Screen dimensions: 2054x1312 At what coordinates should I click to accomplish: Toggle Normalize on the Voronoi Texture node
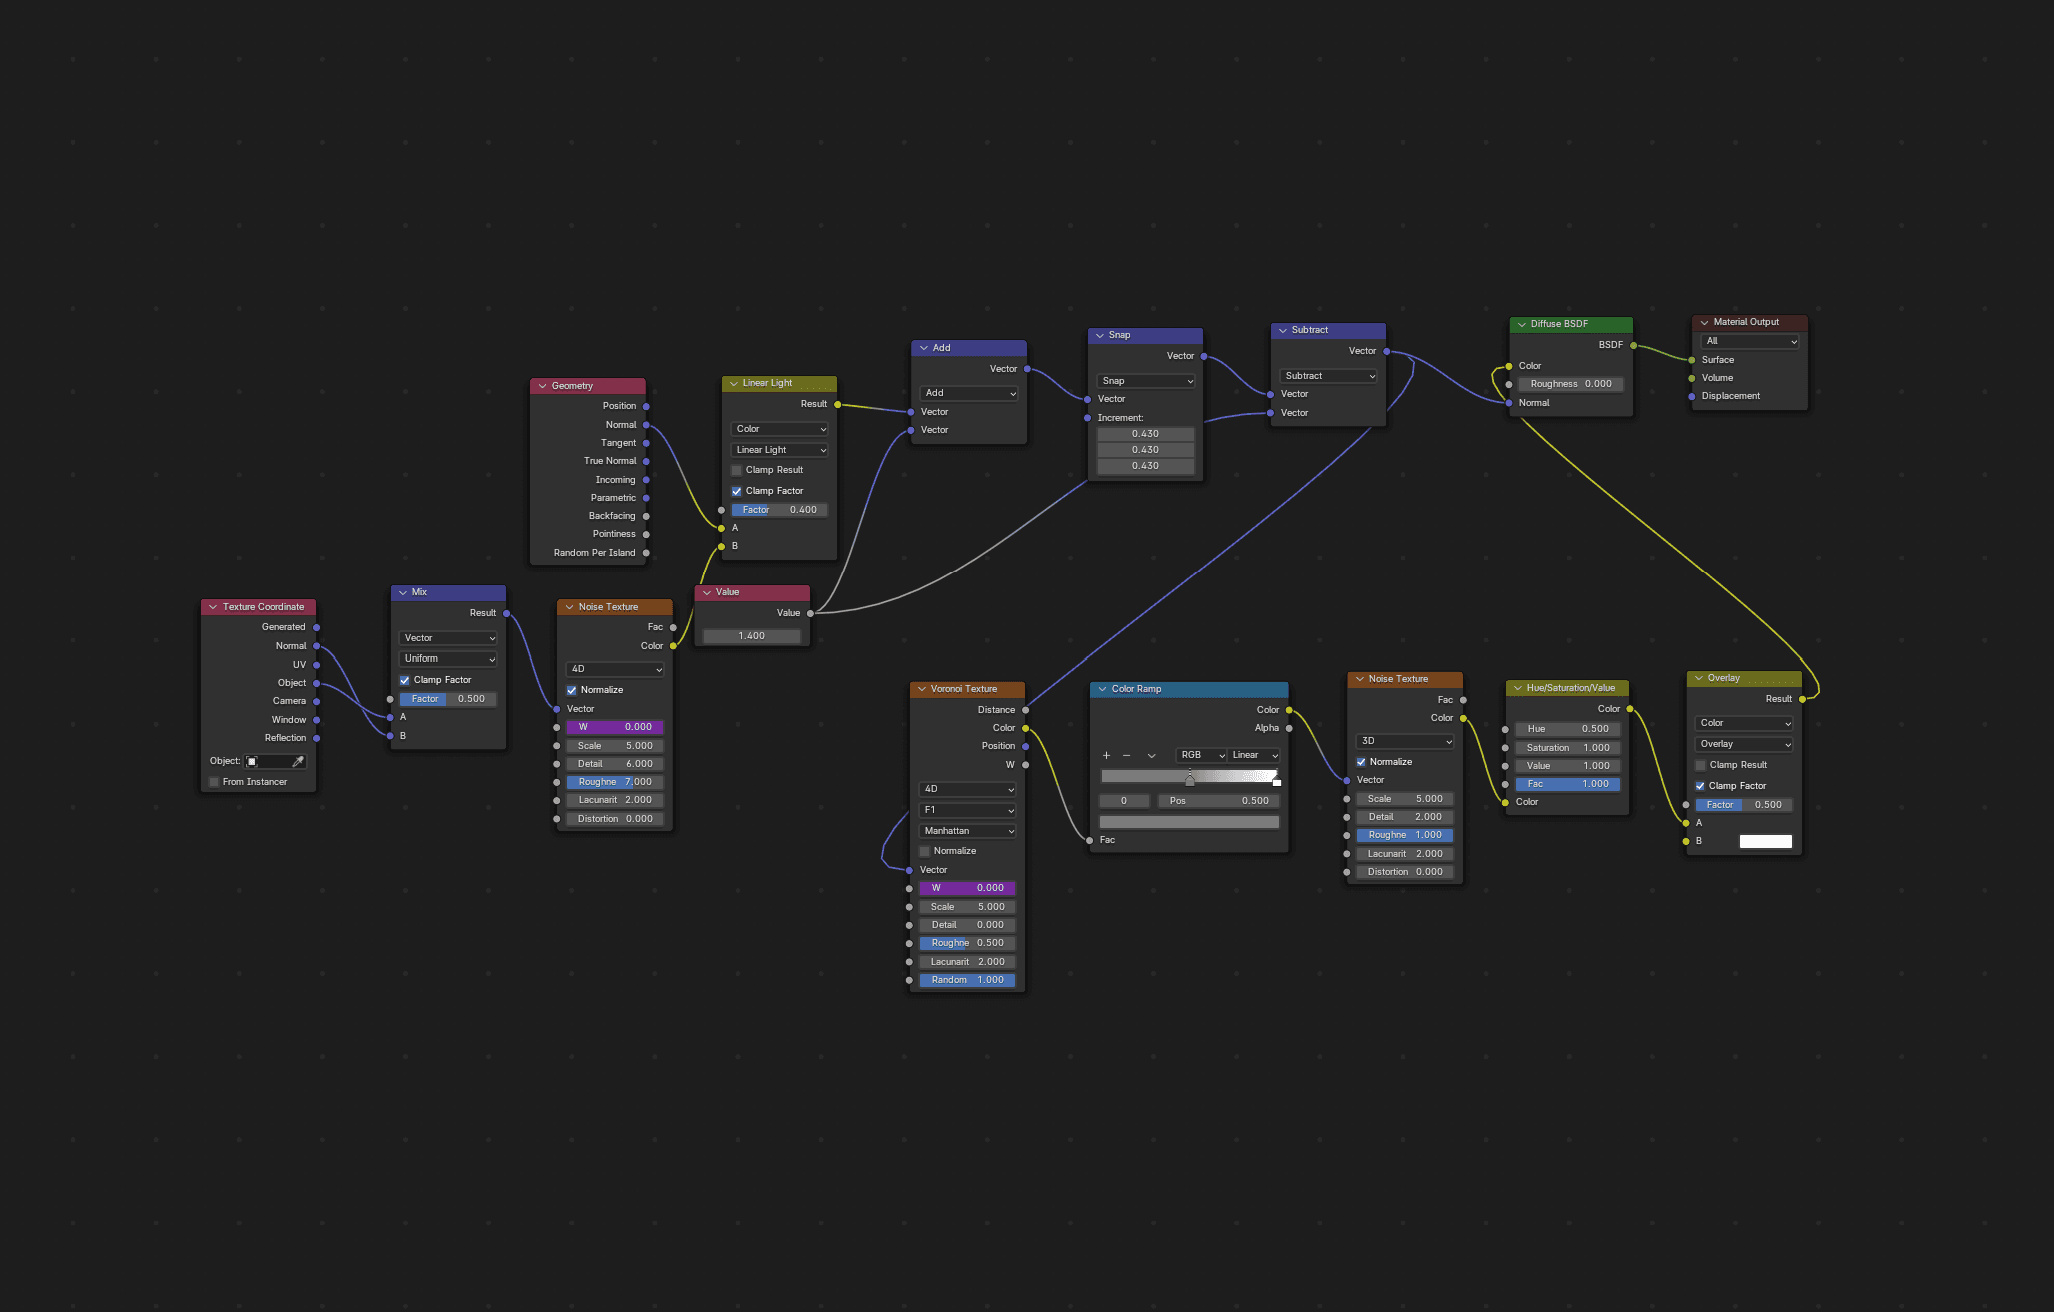(x=925, y=851)
